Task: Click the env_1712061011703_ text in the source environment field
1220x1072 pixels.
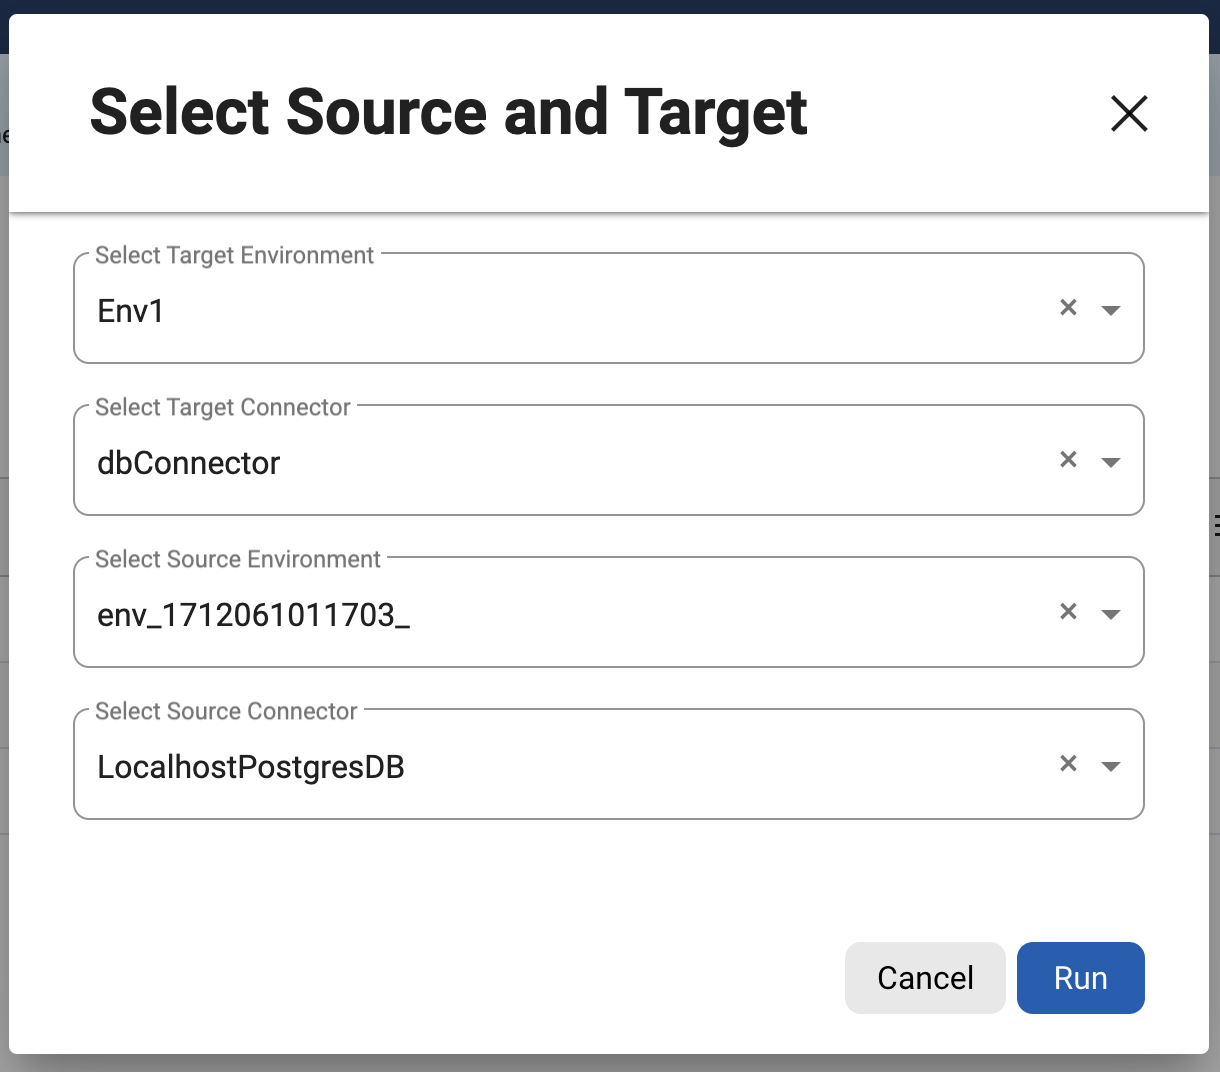Action: point(254,615)
